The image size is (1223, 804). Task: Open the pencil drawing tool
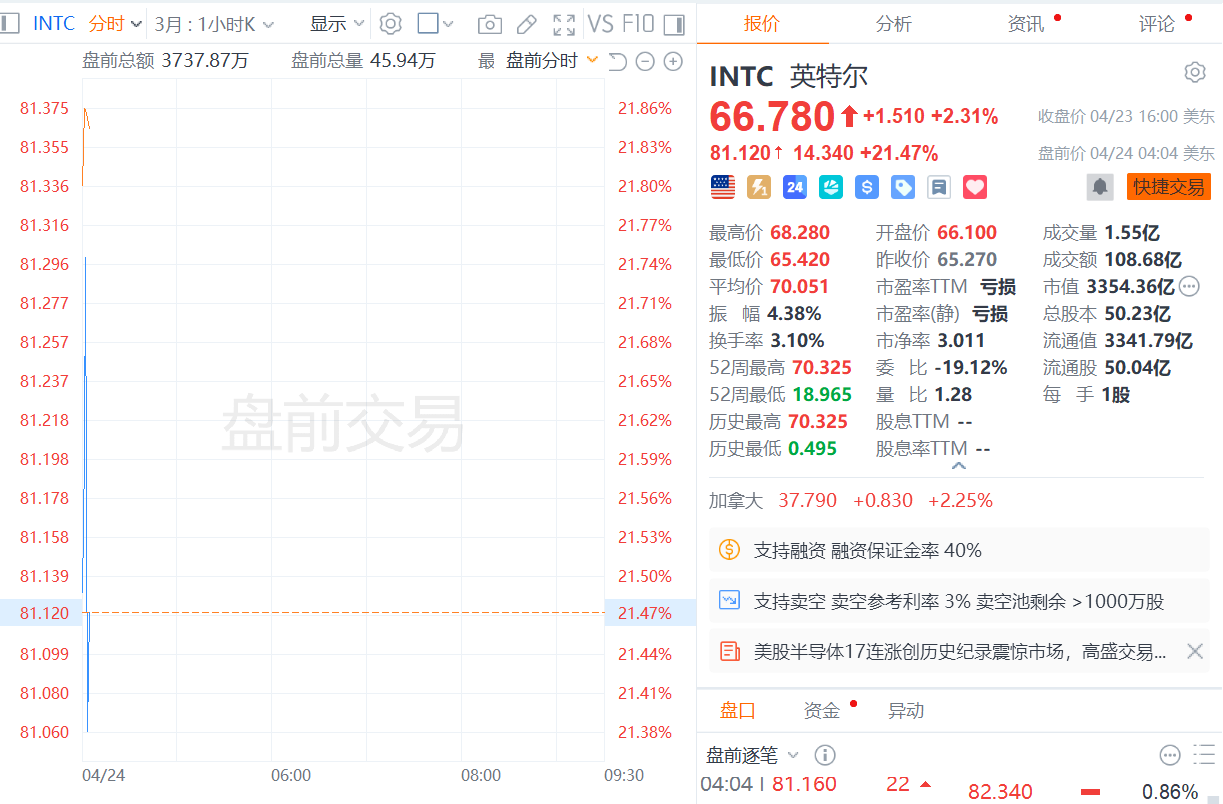tap(527, 24)
